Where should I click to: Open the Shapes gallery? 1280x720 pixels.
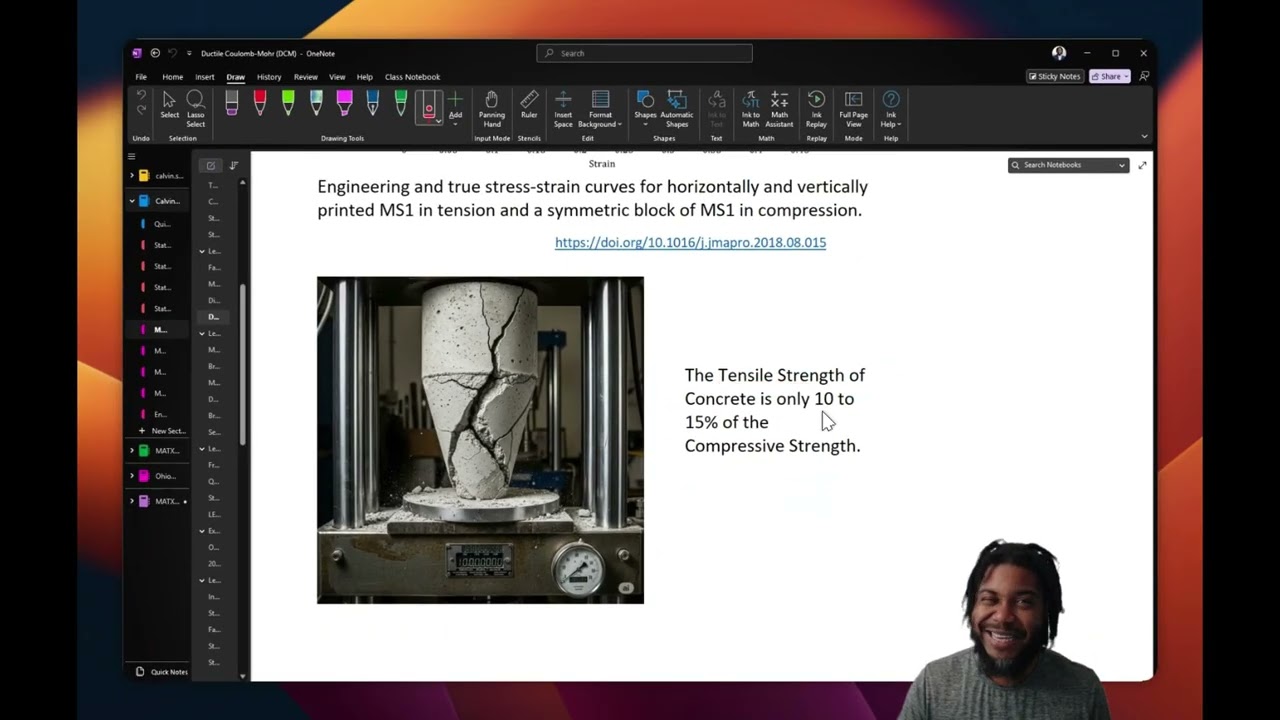pos(645,108)
